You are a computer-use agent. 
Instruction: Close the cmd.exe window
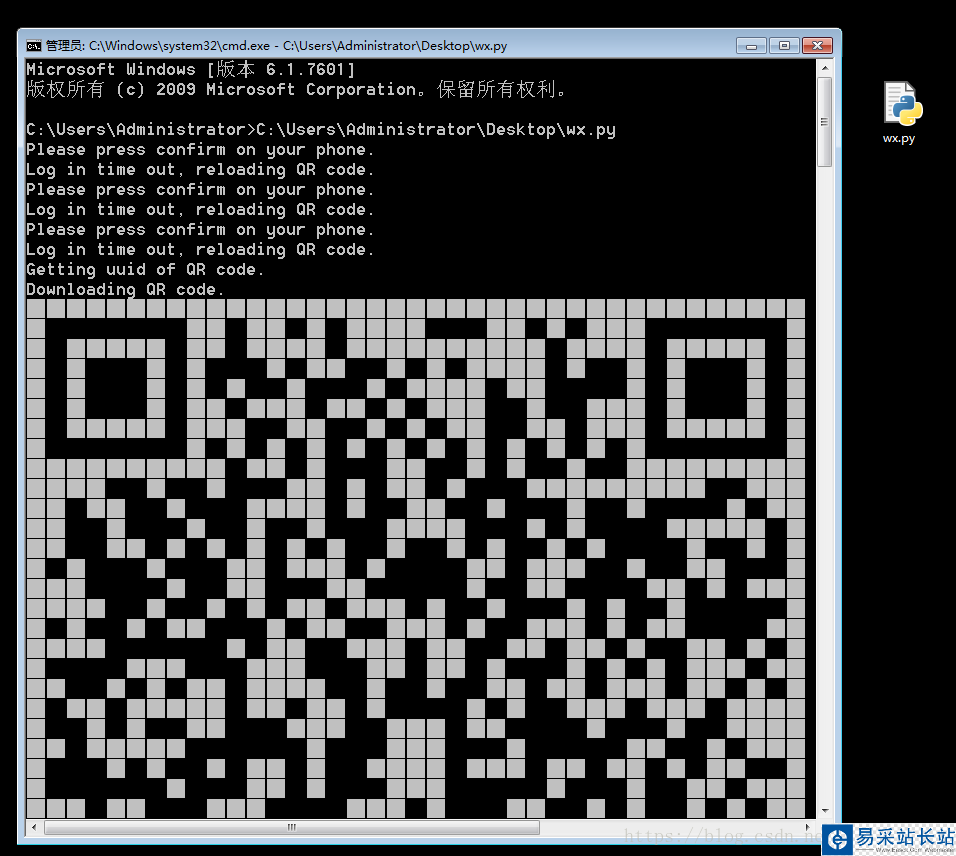pyautogui.click(x=818, y=46)
